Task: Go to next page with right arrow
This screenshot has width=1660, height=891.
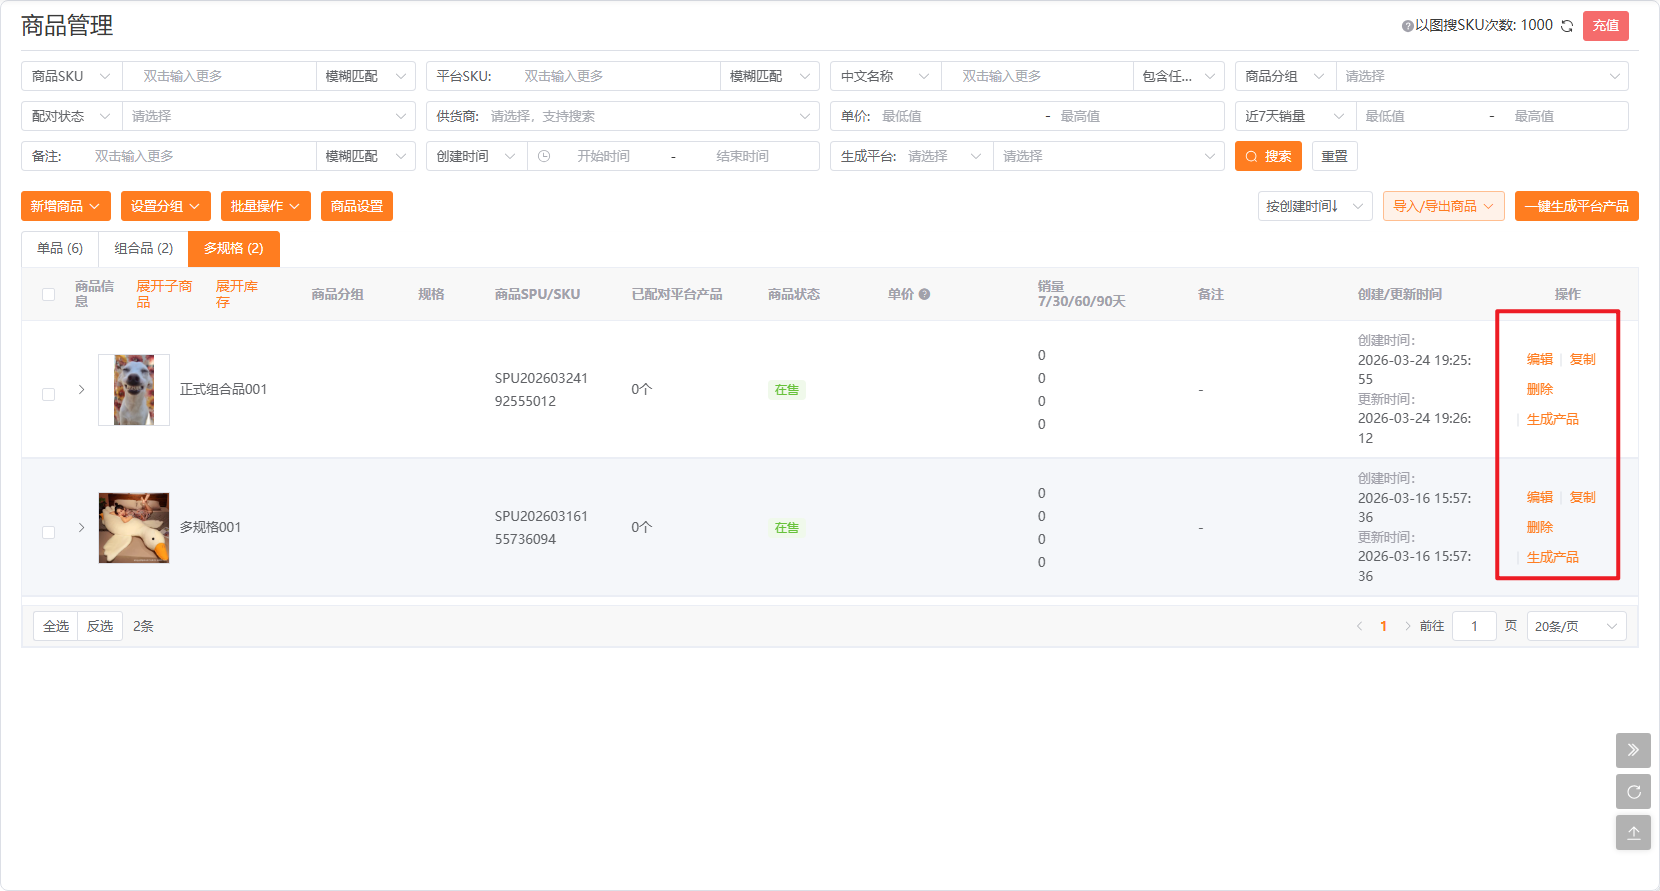Action: (1408, 626)
